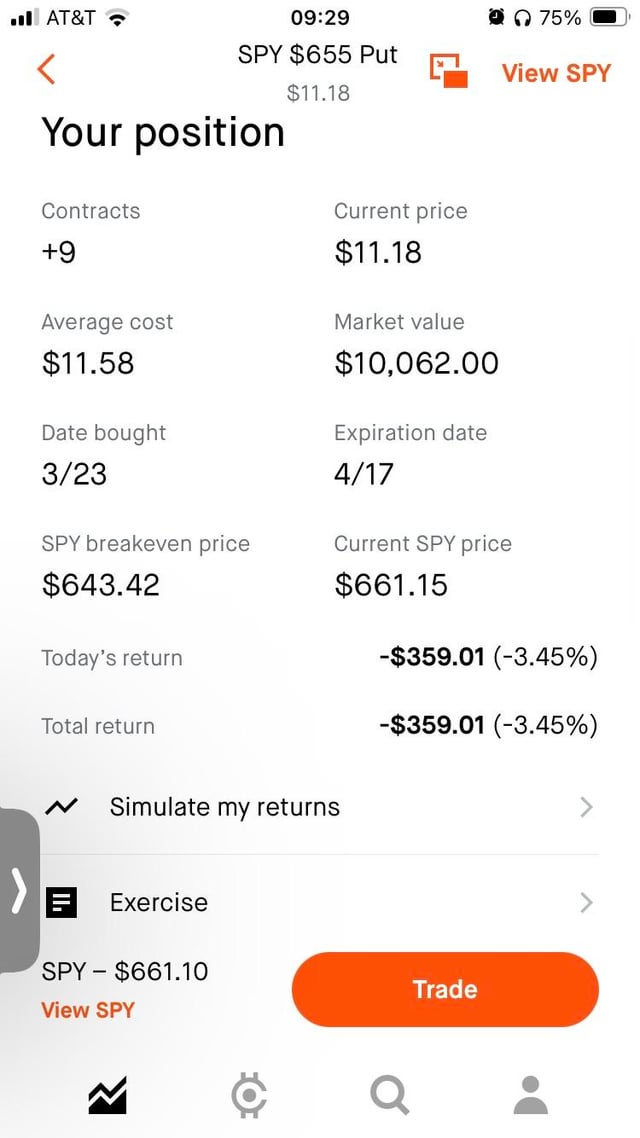Open the search magnifier tab
The image size is (640, 1138).
pos(389,1096)
